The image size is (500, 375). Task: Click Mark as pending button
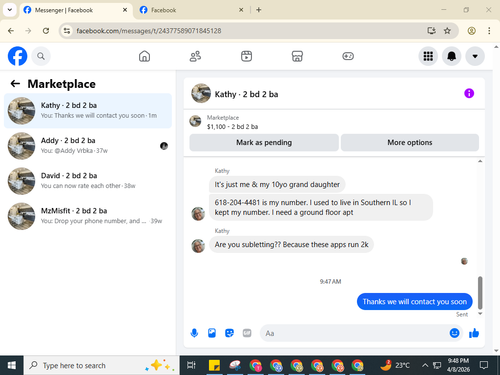tap(264, 143)
